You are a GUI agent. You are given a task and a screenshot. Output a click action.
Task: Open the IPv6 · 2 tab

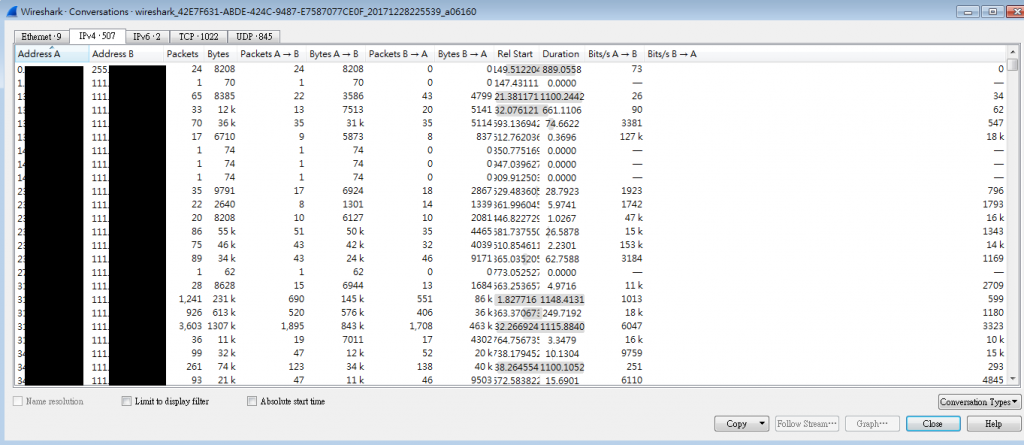coord(148,37)
